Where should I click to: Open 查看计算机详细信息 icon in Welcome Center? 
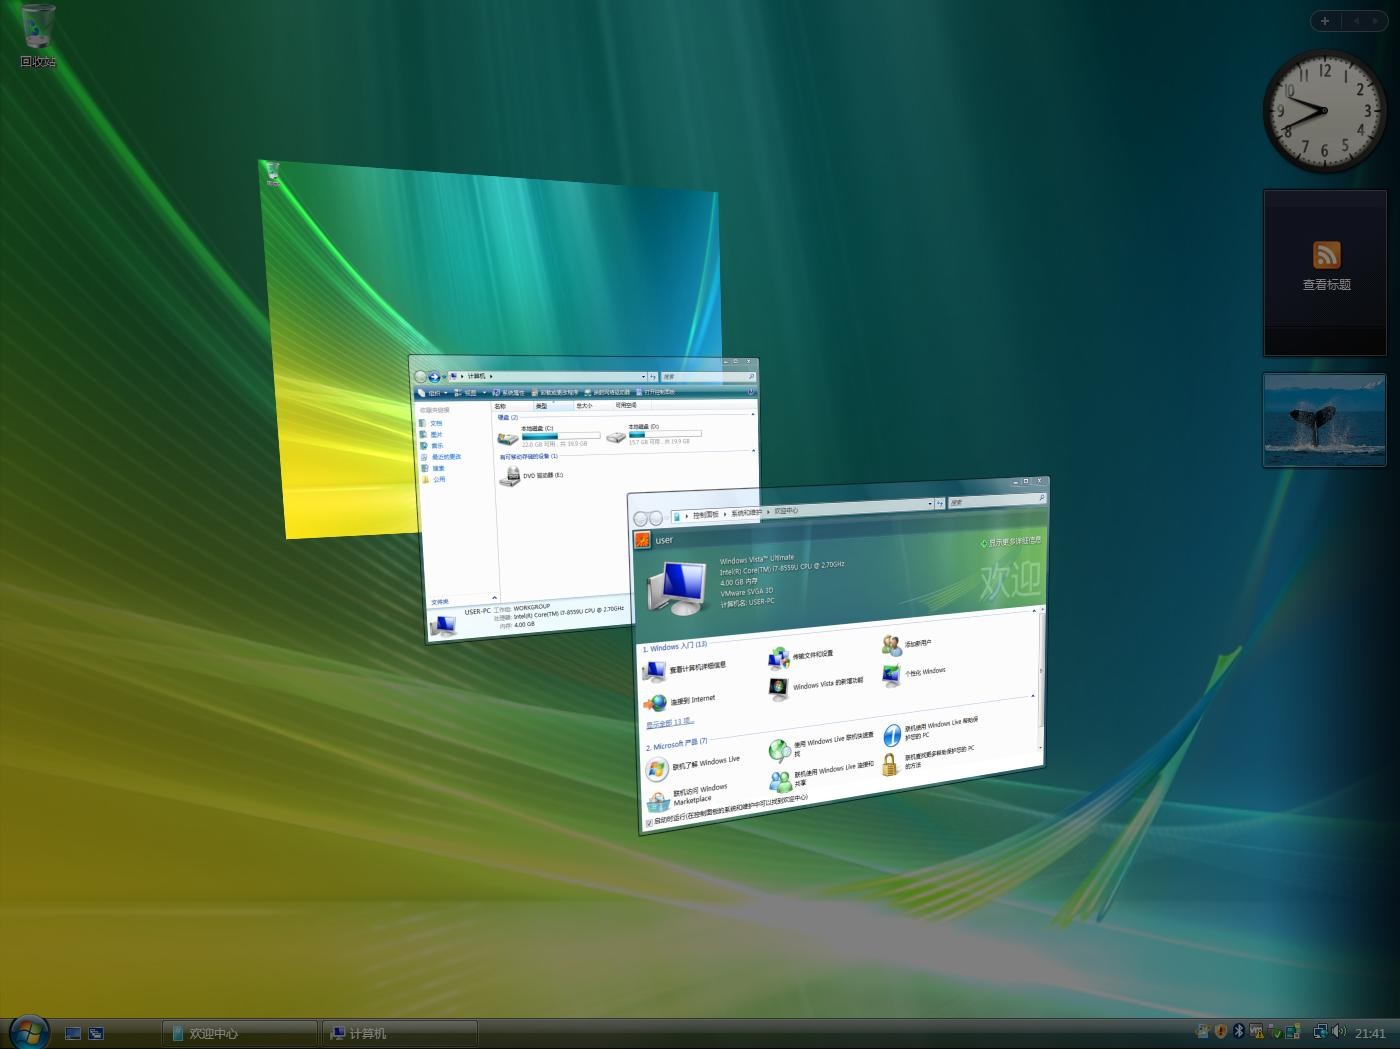[654, 672]
